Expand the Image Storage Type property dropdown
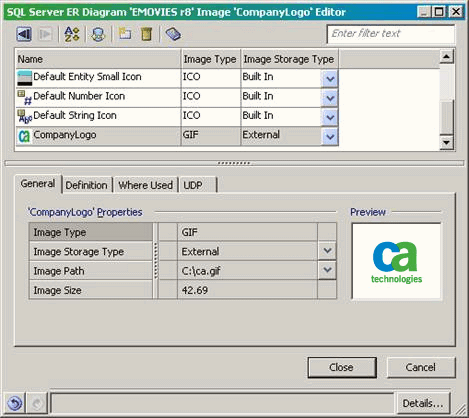This screenshot has width=469, height=418. click(x=327, y=251)
